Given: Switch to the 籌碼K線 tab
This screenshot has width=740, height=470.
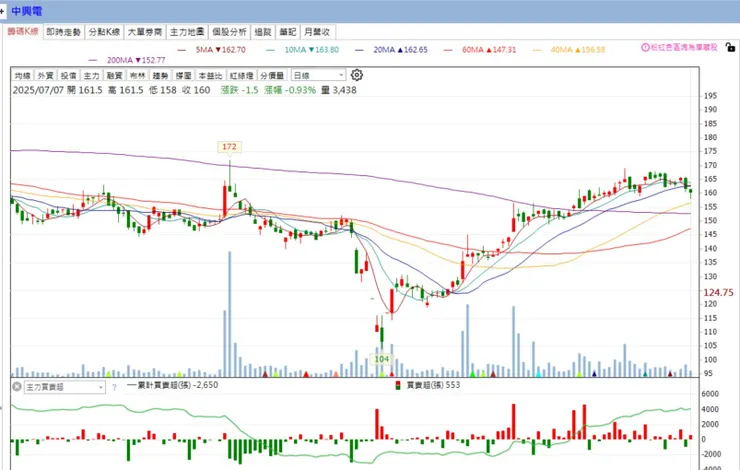Looking at the screenshot, I should (23, 32).
